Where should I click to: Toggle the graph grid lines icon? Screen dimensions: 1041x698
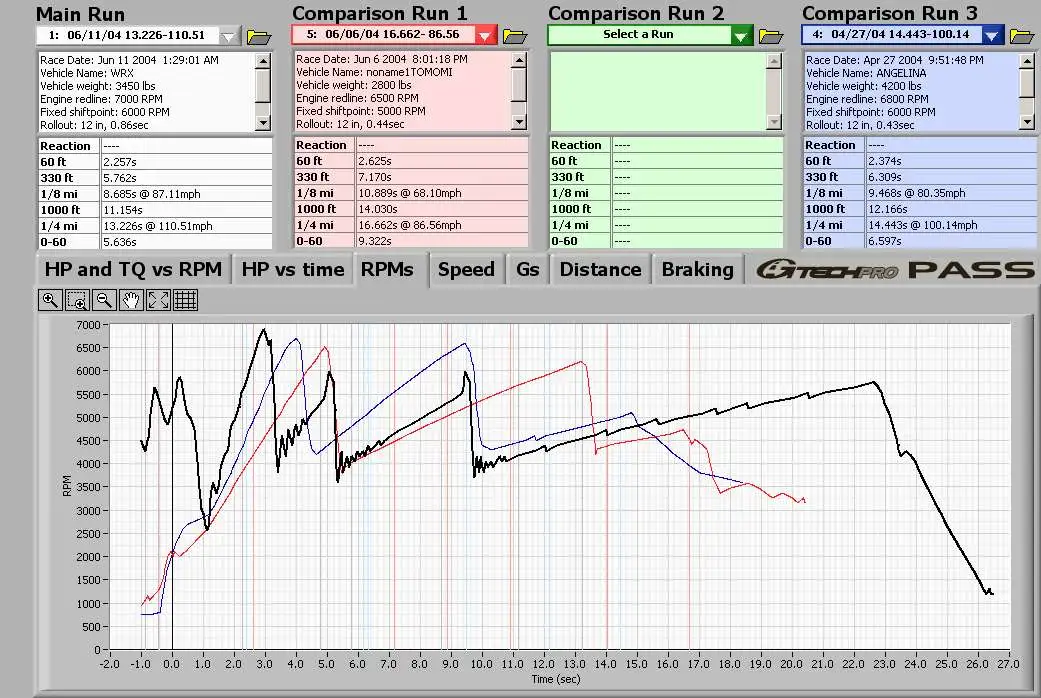pyautogui.click(x=185, y=299)
